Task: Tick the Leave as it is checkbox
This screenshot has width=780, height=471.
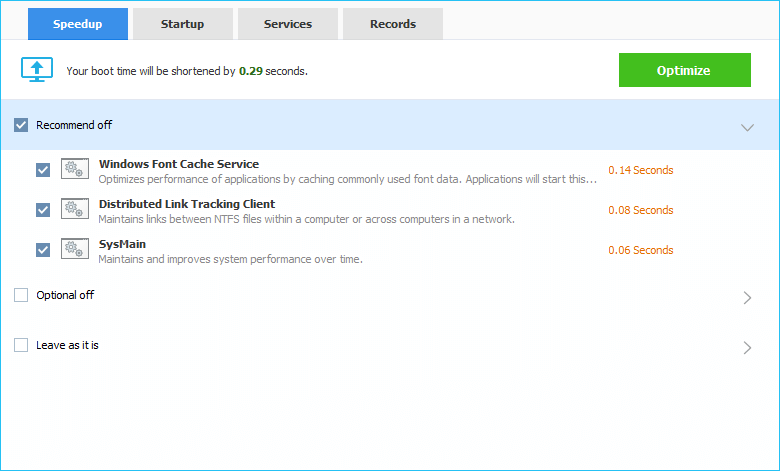Action: (21, 345)
